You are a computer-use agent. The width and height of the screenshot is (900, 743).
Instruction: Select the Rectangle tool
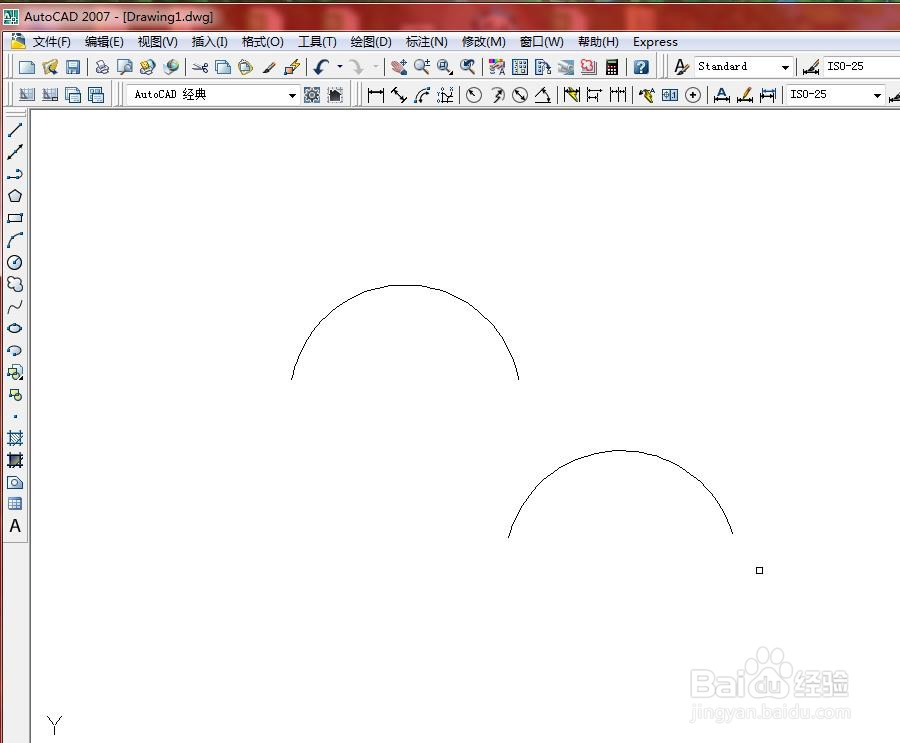click(x=15, y=218)
